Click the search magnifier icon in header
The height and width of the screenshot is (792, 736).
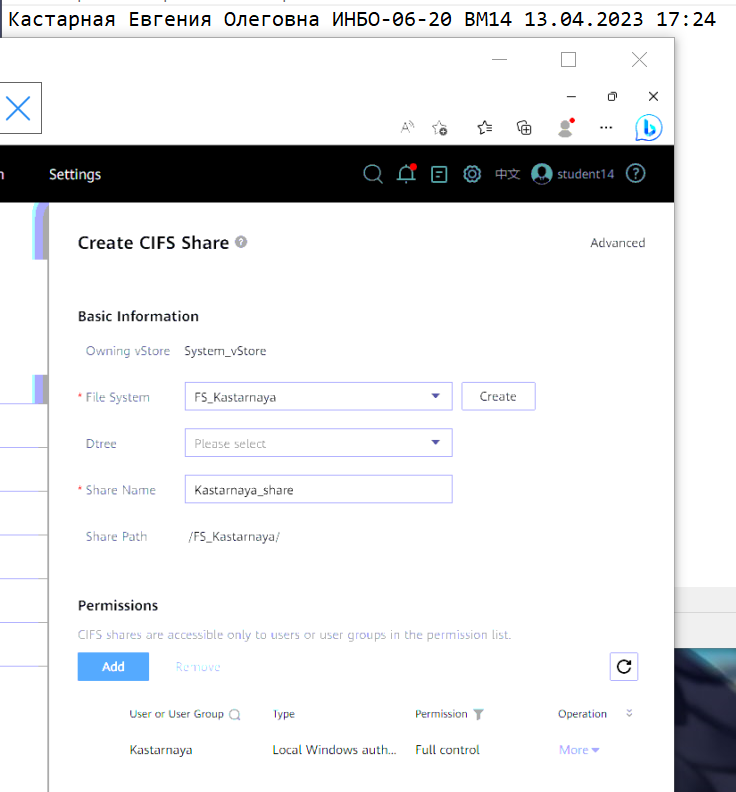point(373,174)
